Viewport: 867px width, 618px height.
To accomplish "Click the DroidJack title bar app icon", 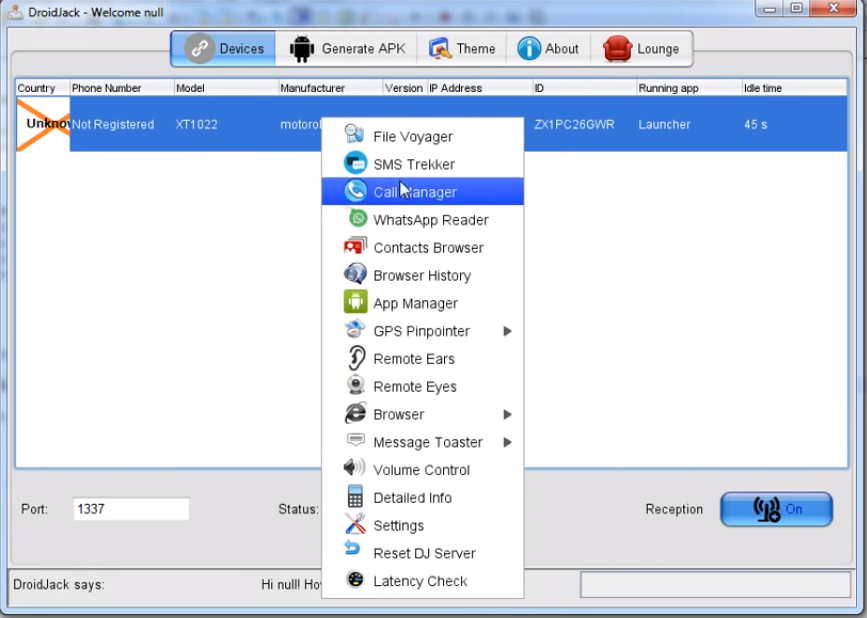I will click(x=15, y=11).
